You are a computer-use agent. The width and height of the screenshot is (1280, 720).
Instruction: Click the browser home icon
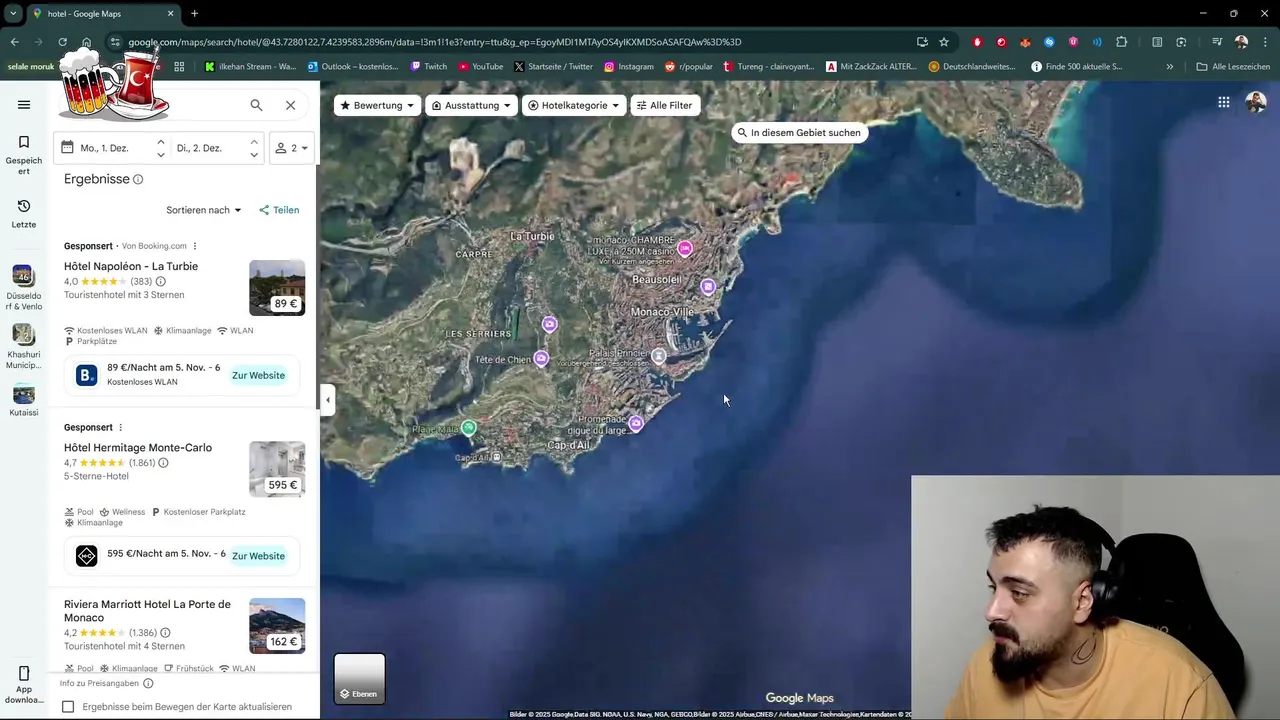(x=87, y=42)
